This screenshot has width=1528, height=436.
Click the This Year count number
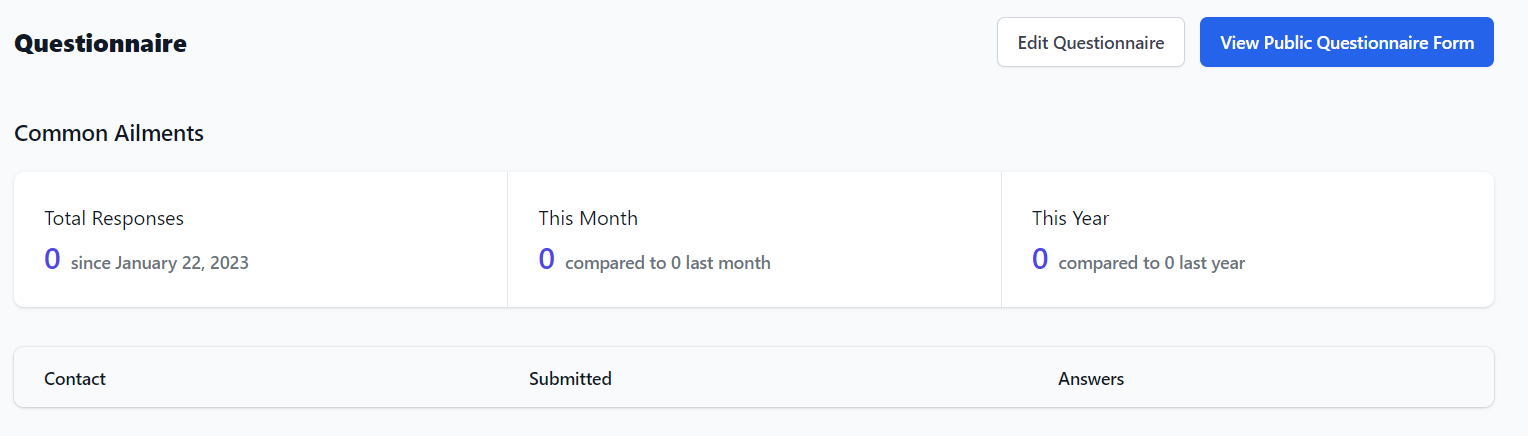1040,260
